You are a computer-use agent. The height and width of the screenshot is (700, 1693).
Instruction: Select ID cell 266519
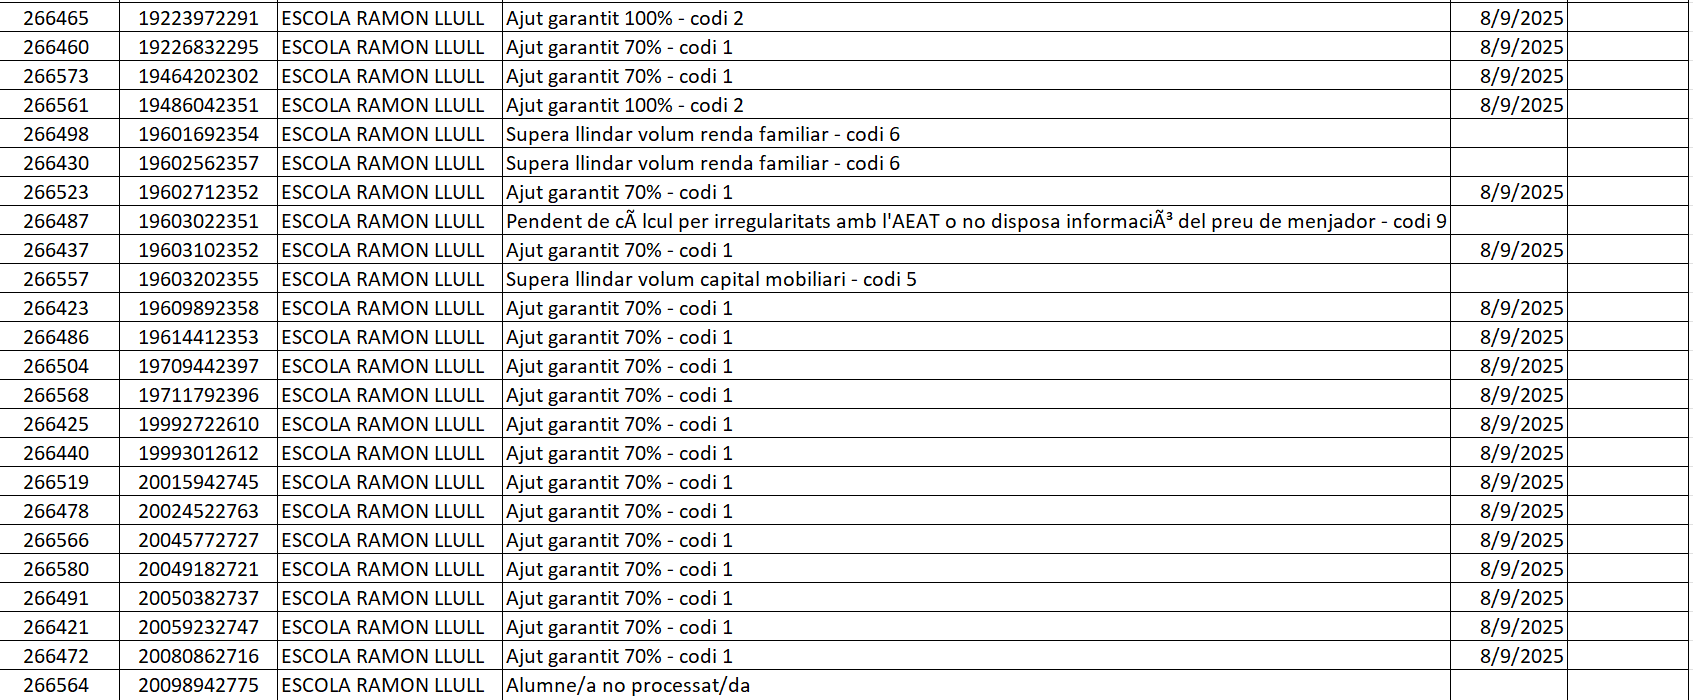(x=56, y=482)
